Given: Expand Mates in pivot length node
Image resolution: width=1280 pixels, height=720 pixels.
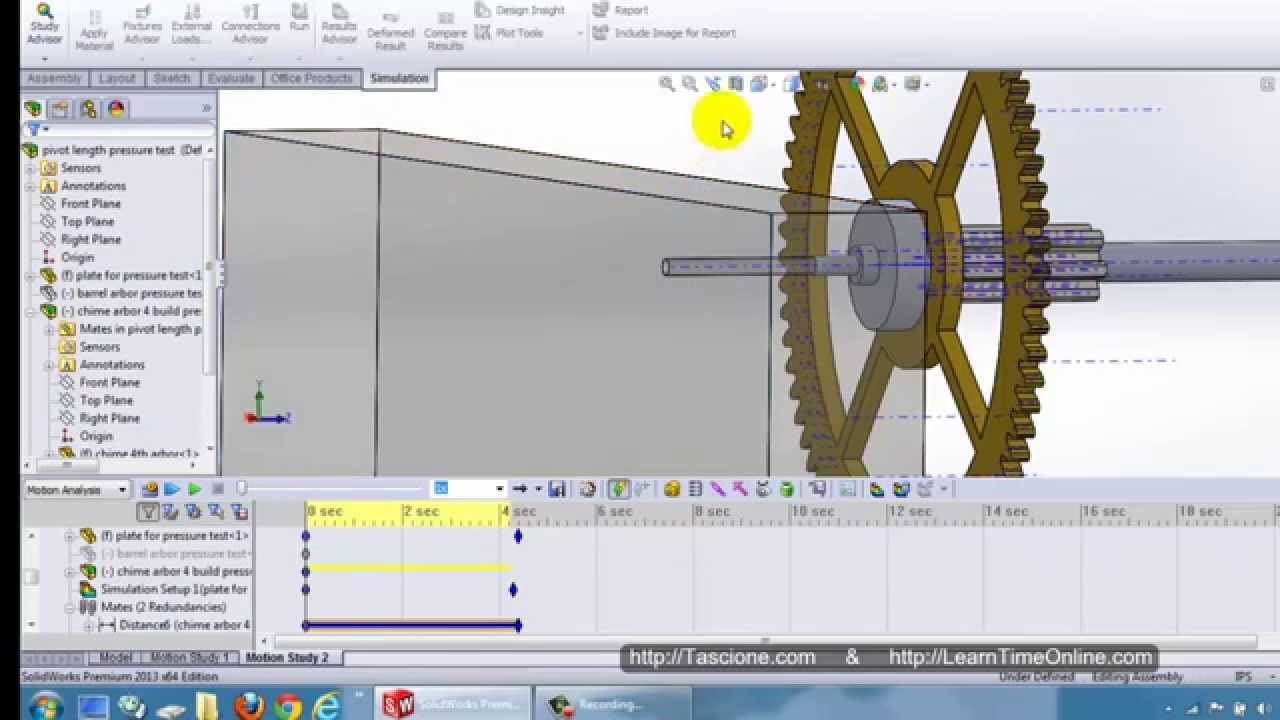Looking at the screenshot, I should (x=50, y=329).
